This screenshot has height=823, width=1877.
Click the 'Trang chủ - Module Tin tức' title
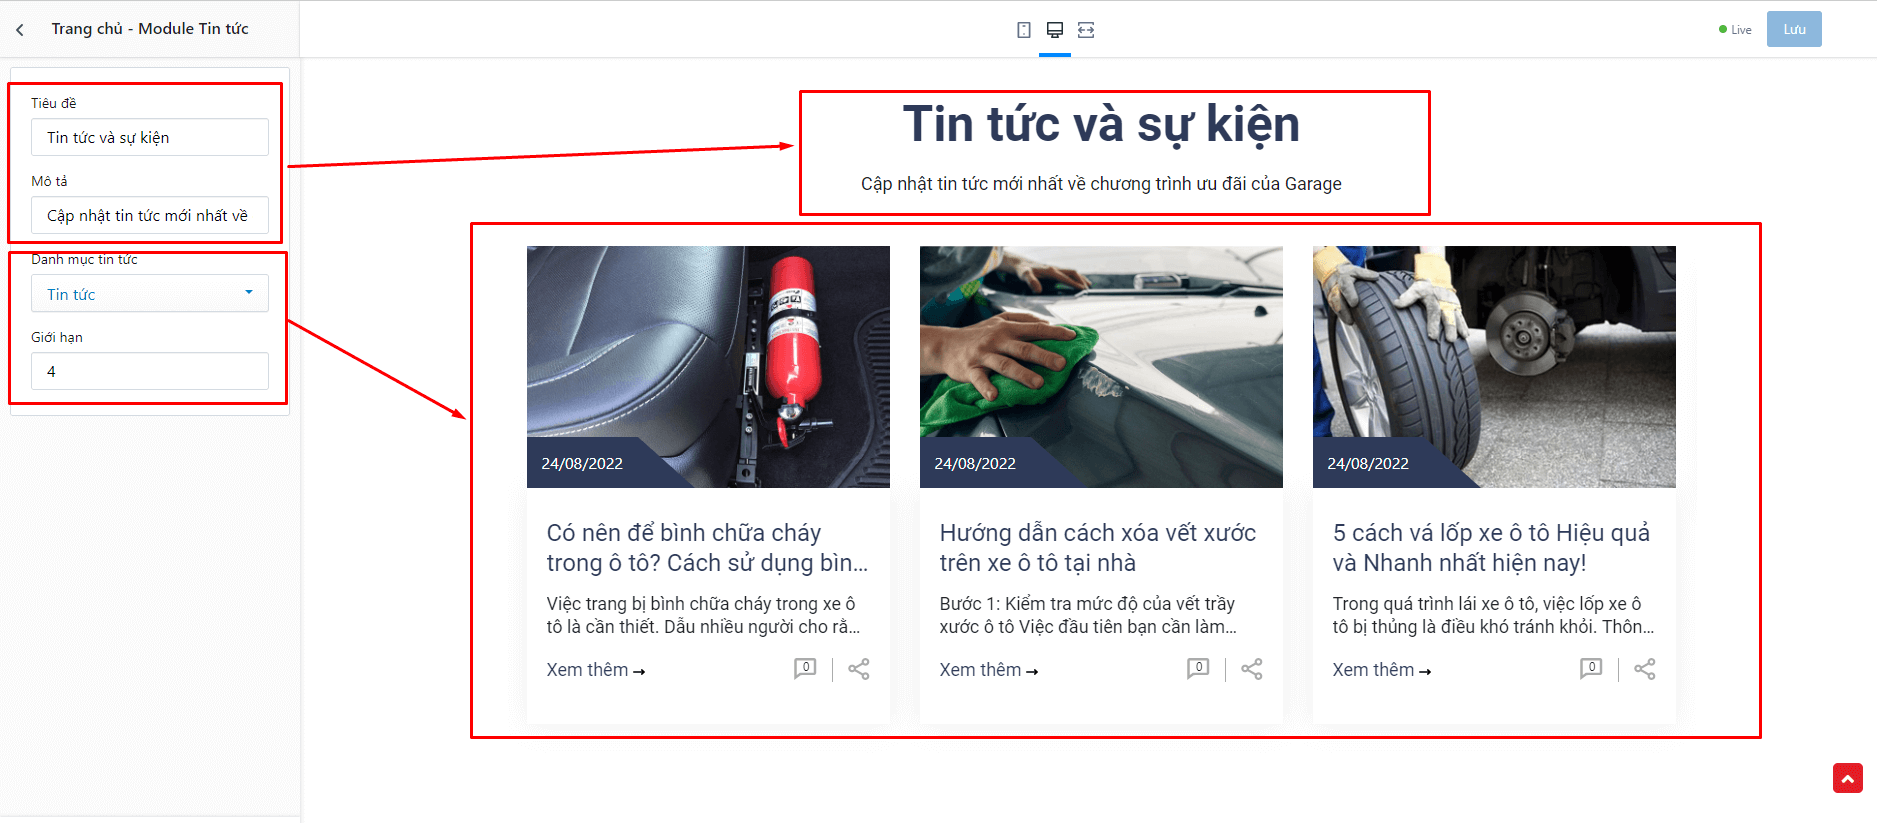[150, 29]
